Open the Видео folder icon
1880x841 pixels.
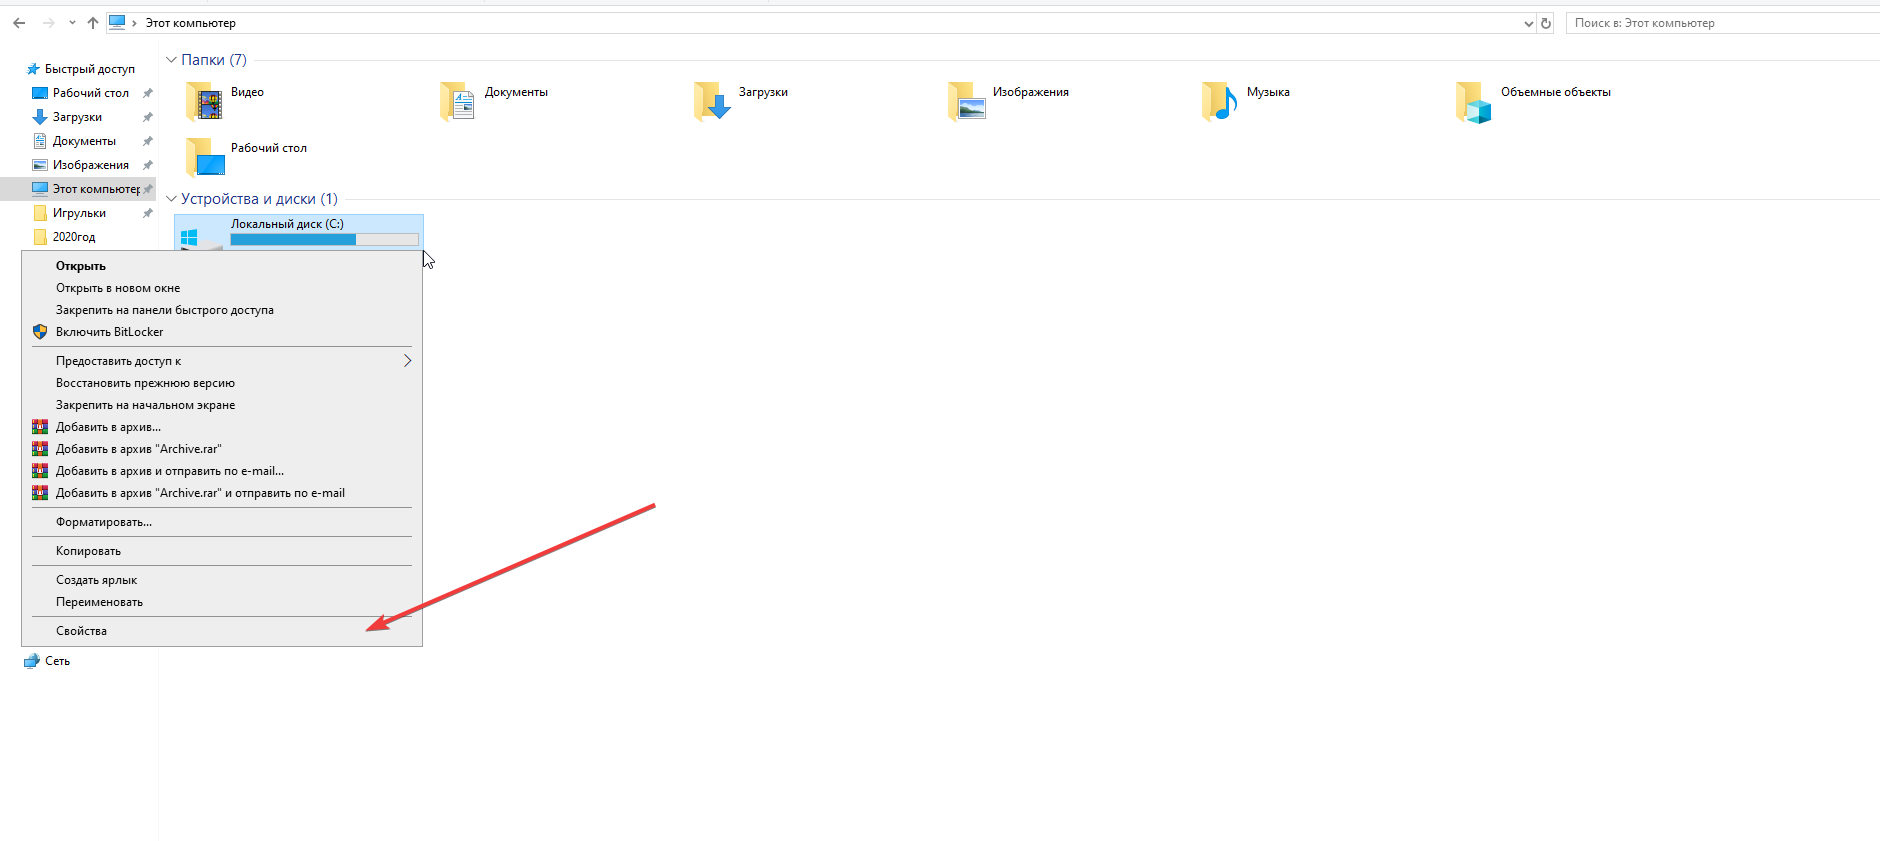point(204,102)
